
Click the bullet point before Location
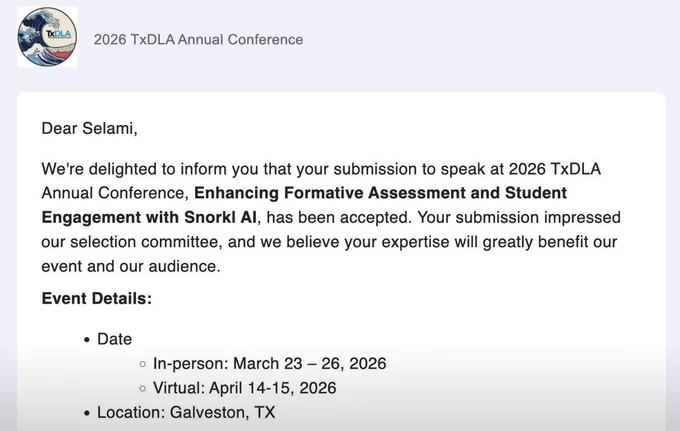[x=87, y=413]
